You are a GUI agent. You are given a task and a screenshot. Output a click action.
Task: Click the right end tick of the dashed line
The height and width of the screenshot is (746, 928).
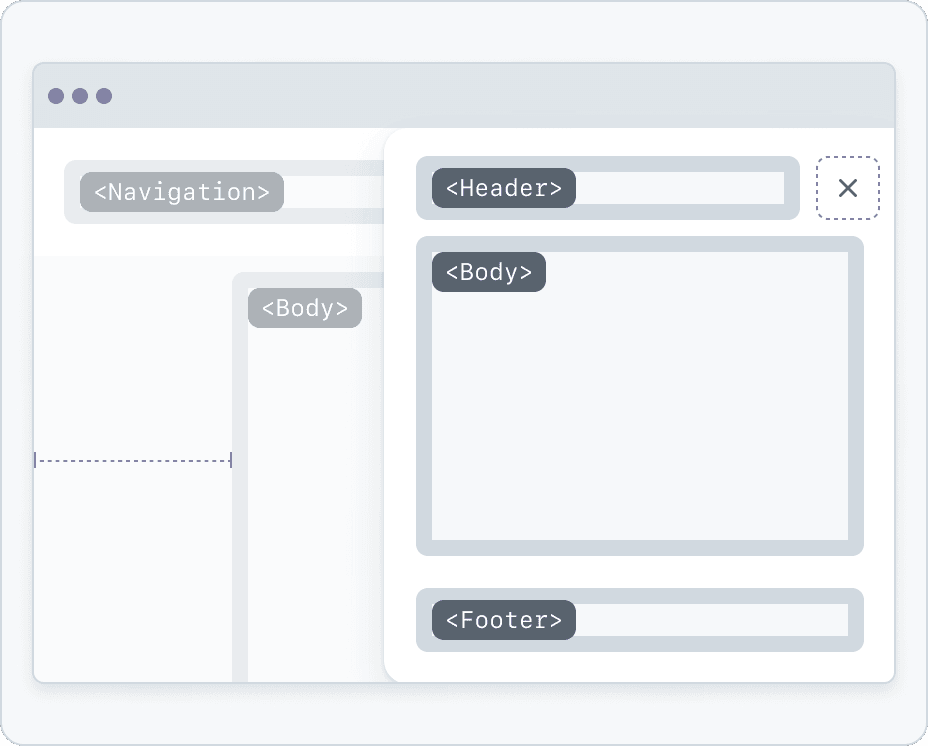click(231, 460)
